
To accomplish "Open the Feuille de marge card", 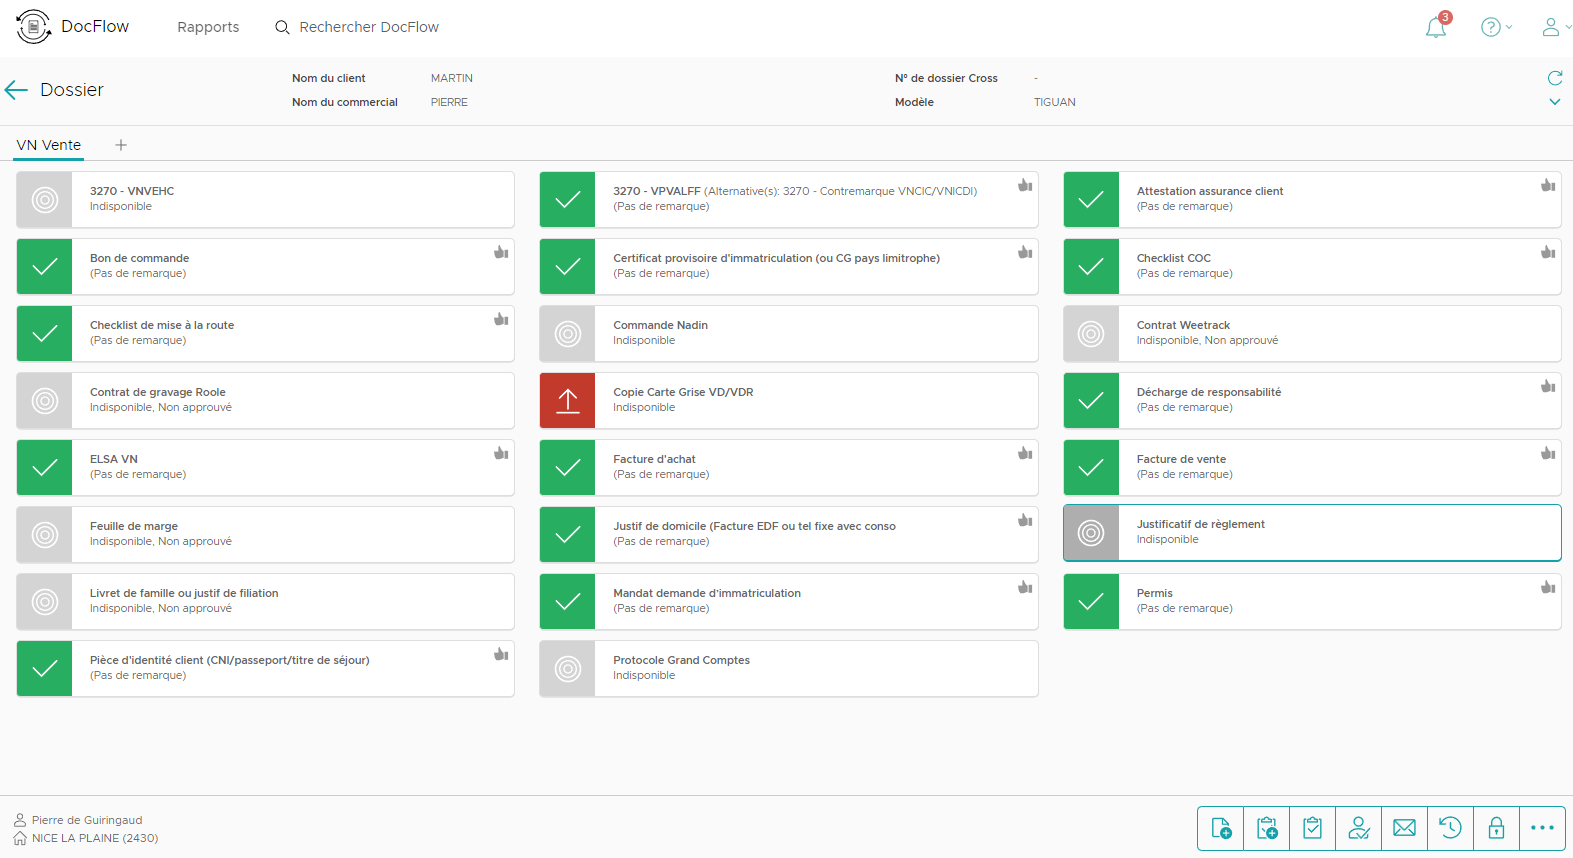I will point(265,535).
